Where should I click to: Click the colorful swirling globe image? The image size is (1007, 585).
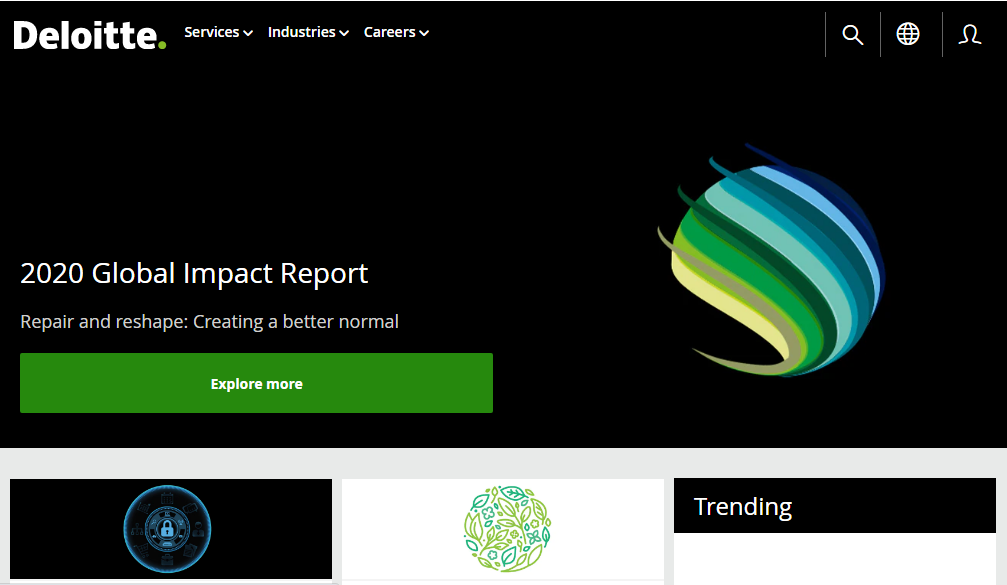coord(772,260)
